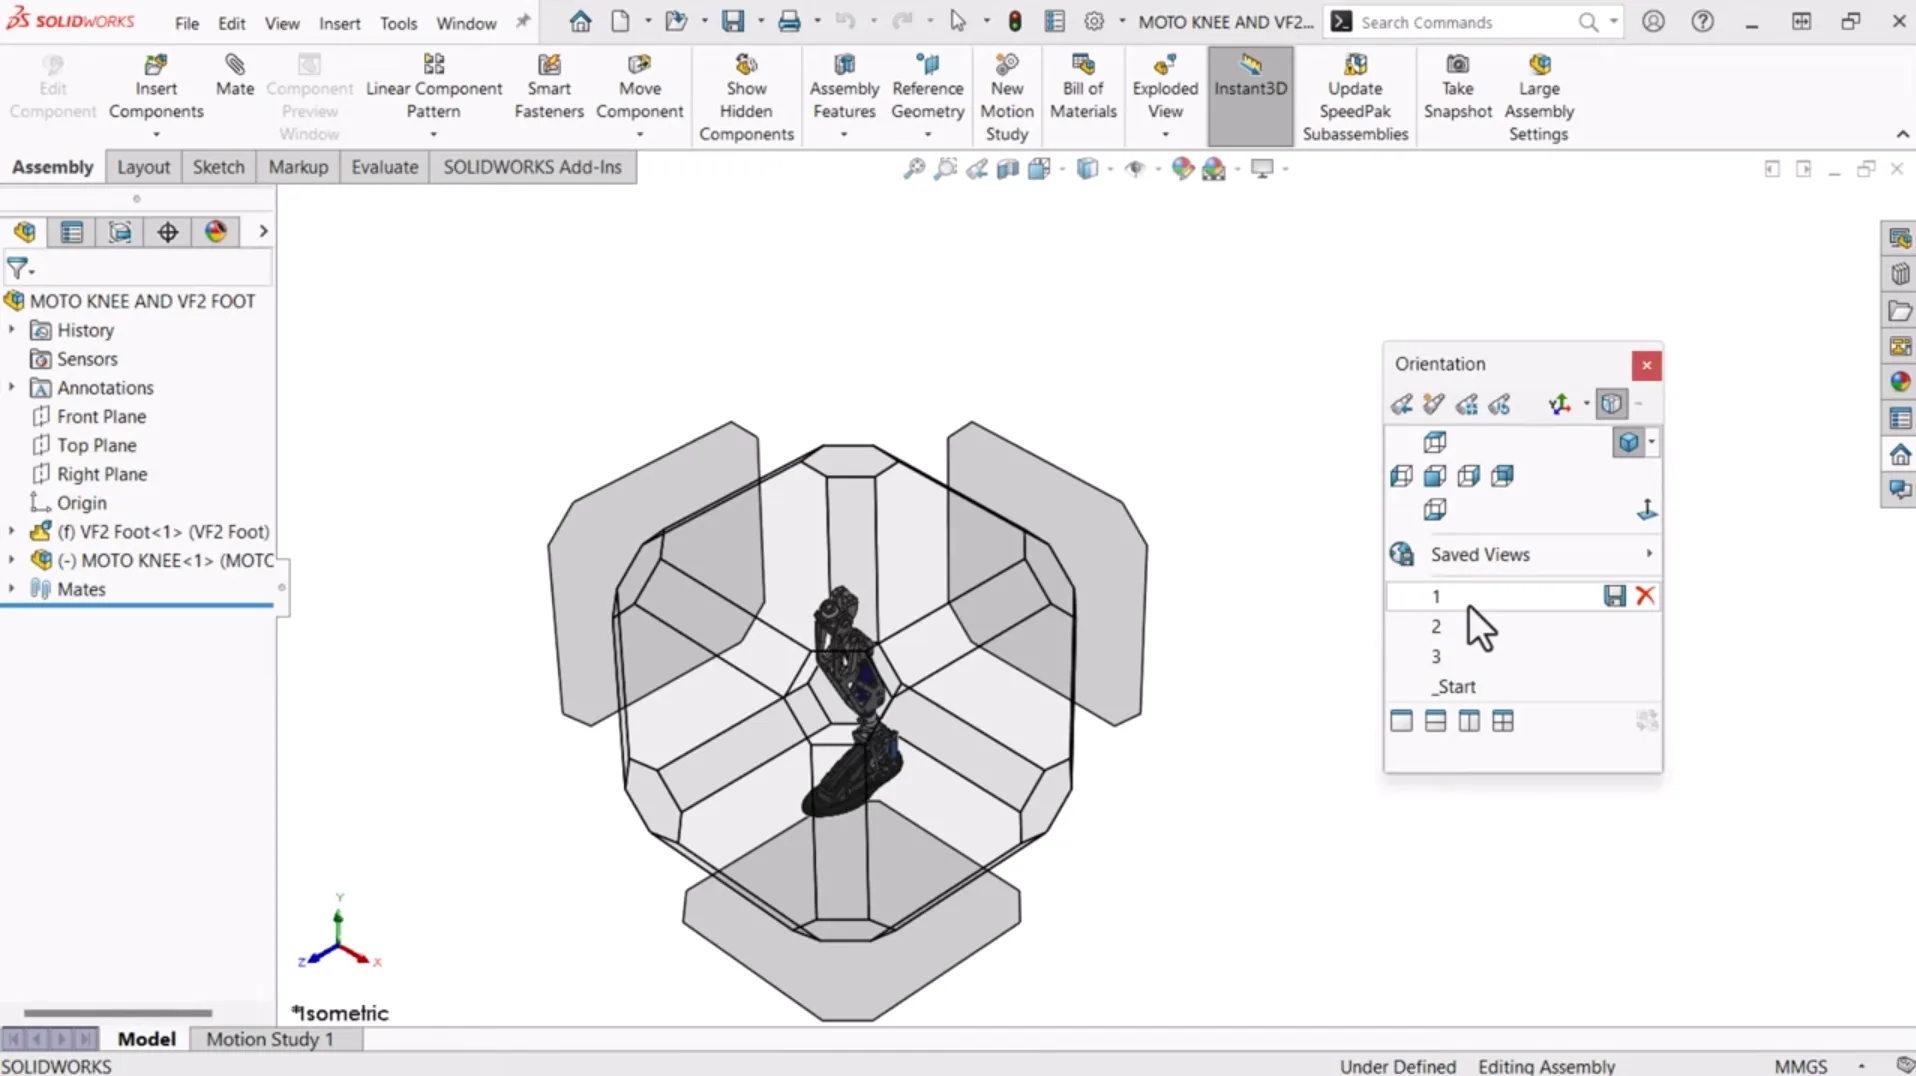Image resolution: width=1916 pixels, height=1076 pixels.
Task: Click the Normal To view icon
Action: (1646, 510)
